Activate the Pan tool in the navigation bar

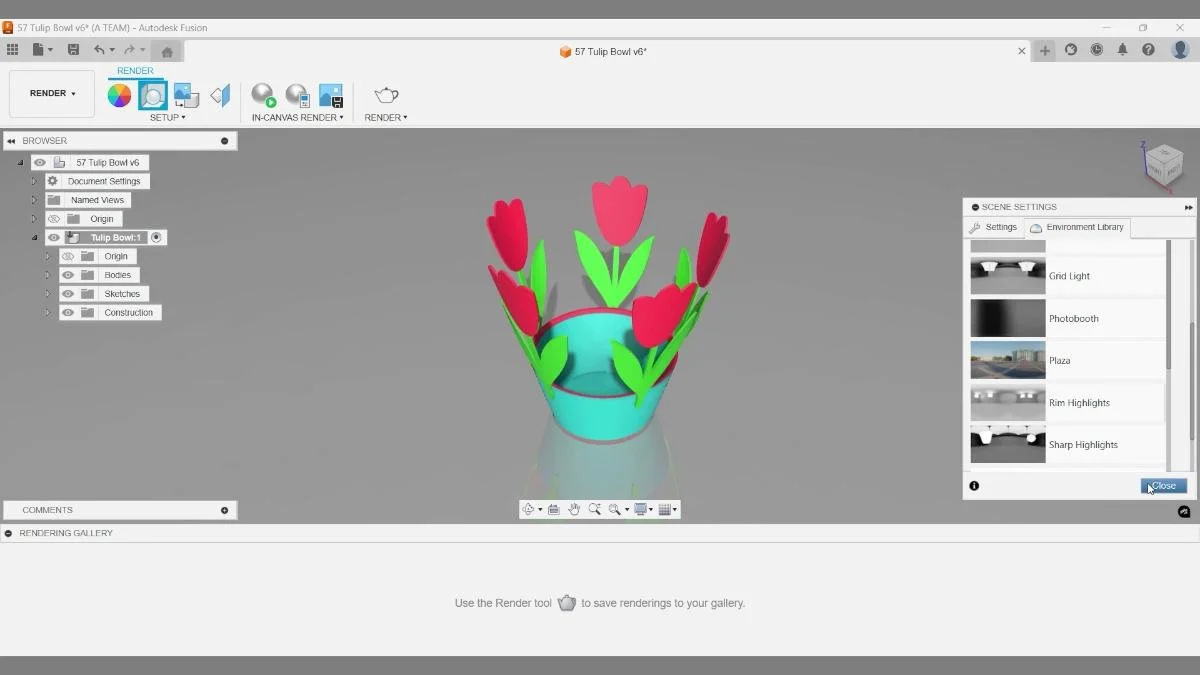tap(574, 509)
